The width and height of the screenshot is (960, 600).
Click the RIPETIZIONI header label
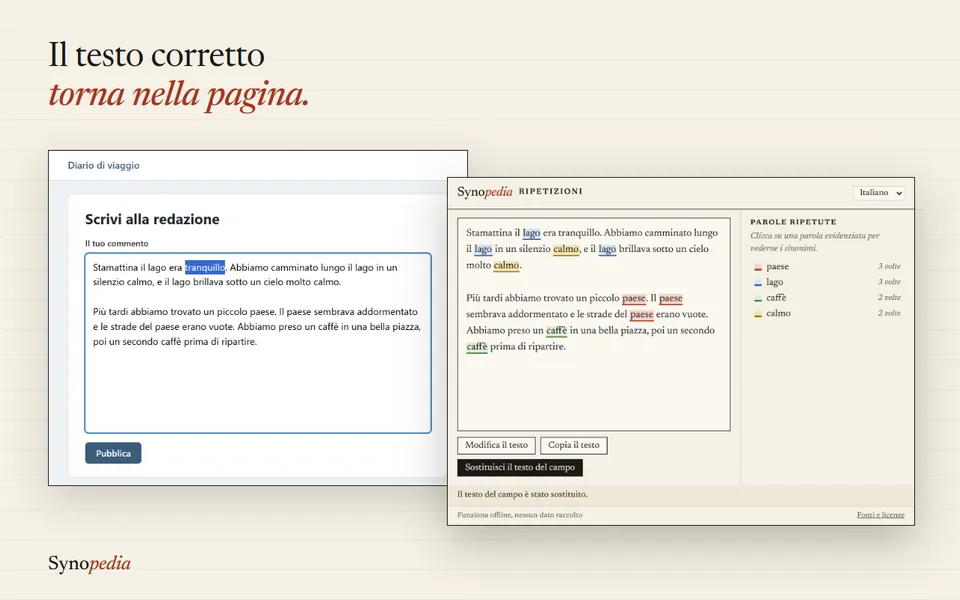550,192
